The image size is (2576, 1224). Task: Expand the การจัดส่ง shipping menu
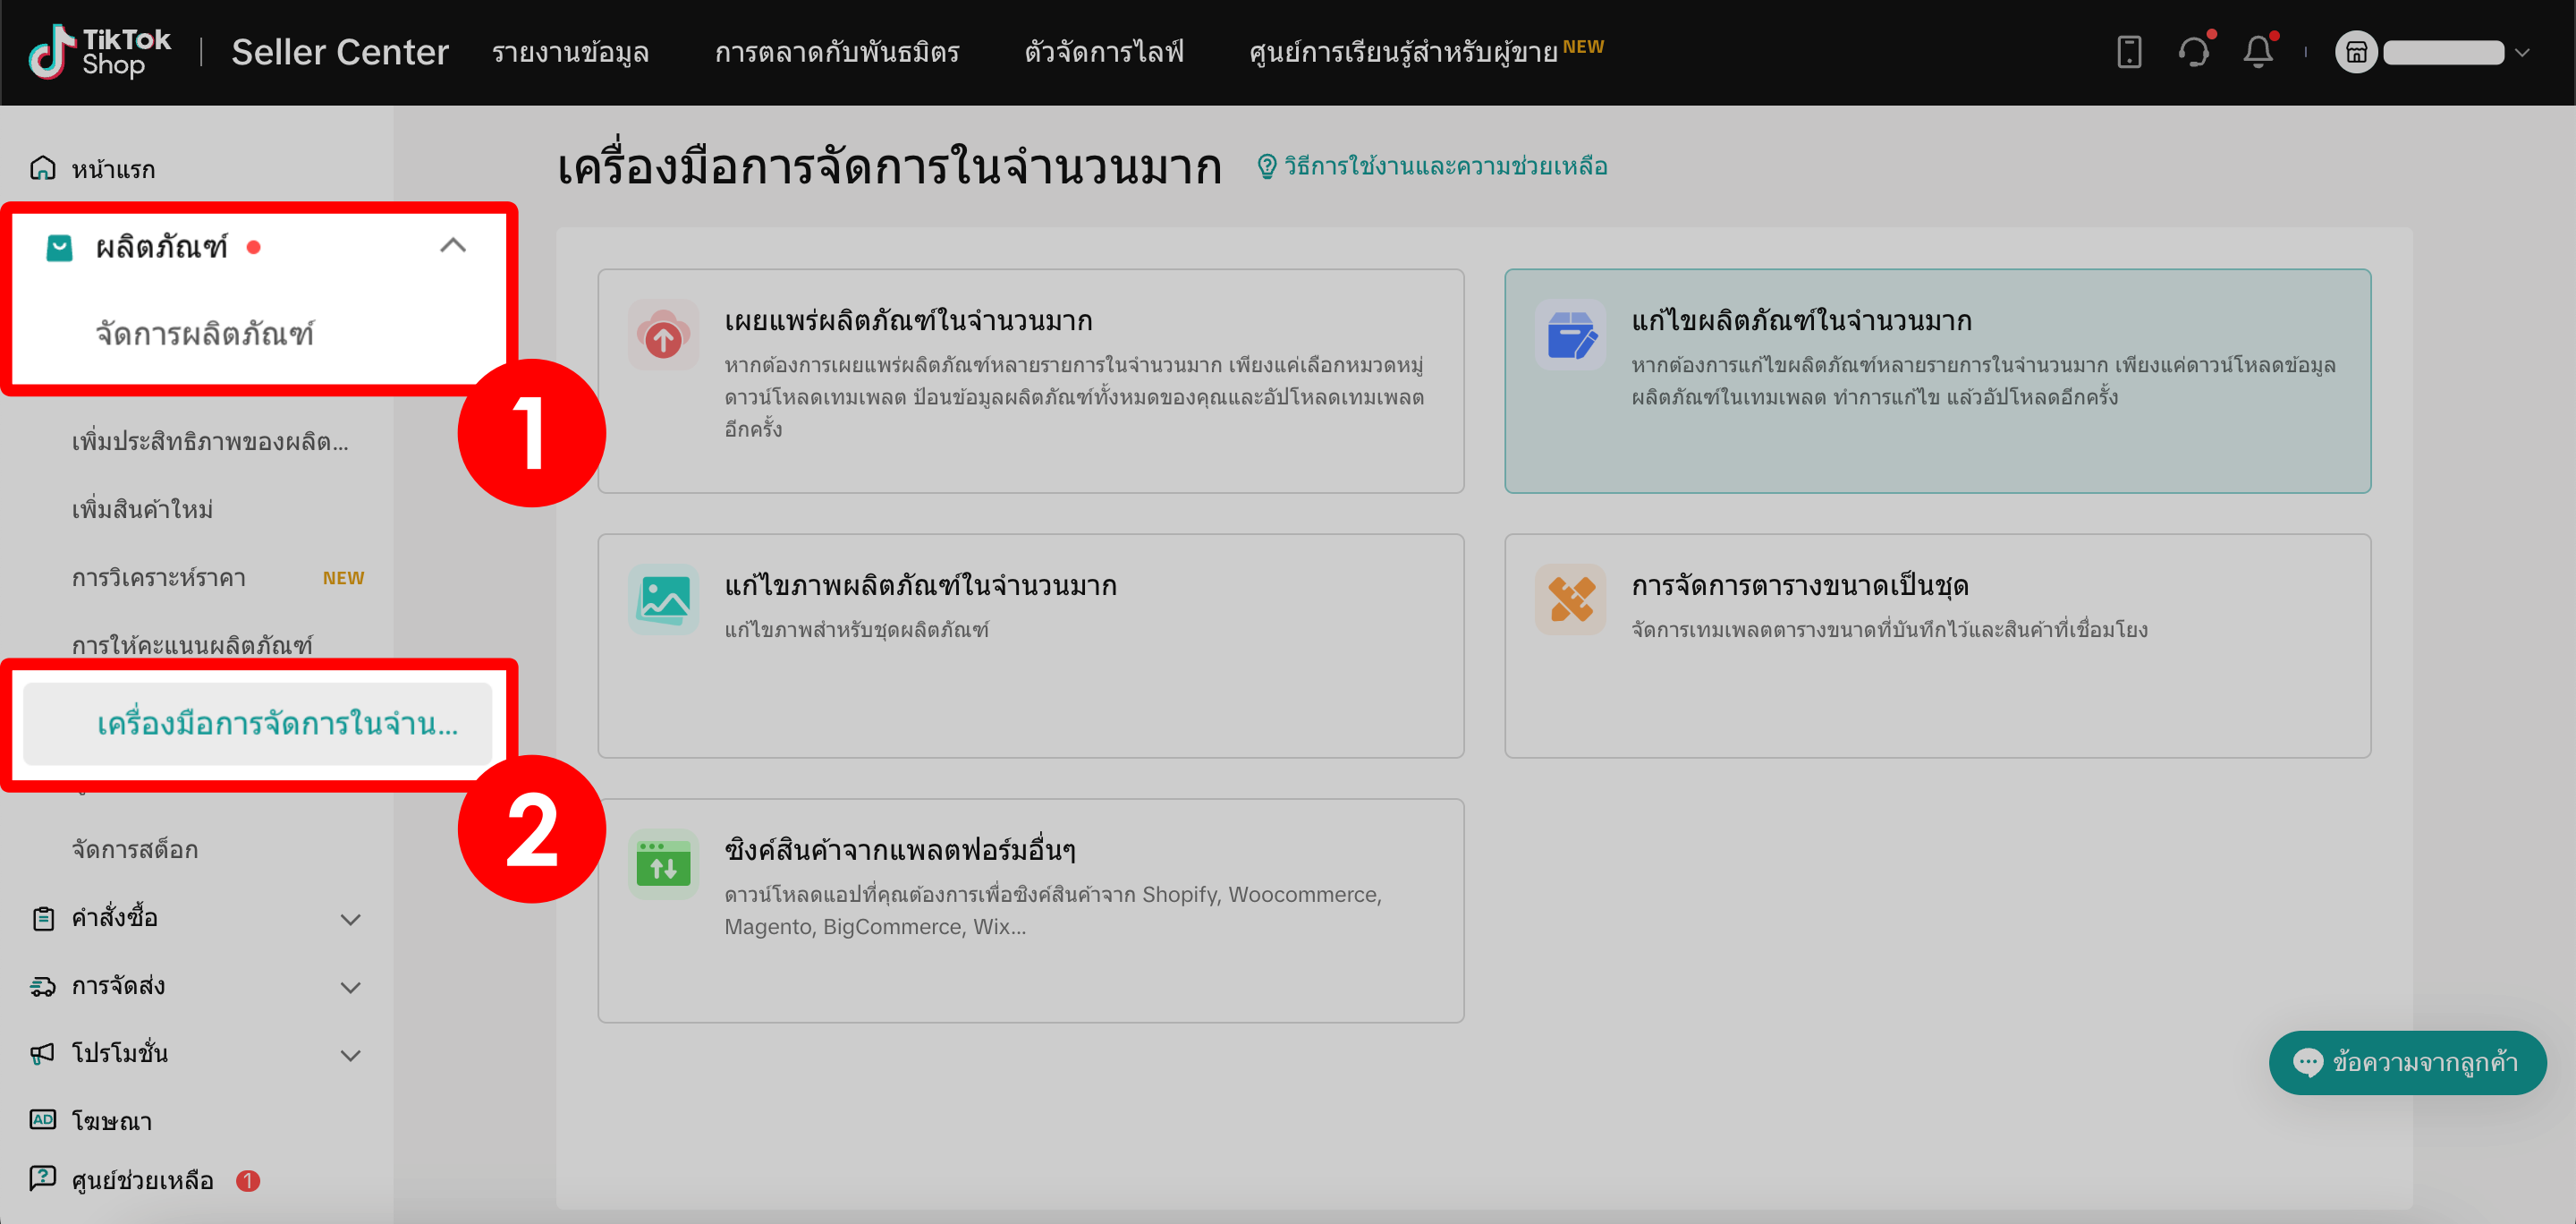(x=351, y=987)
